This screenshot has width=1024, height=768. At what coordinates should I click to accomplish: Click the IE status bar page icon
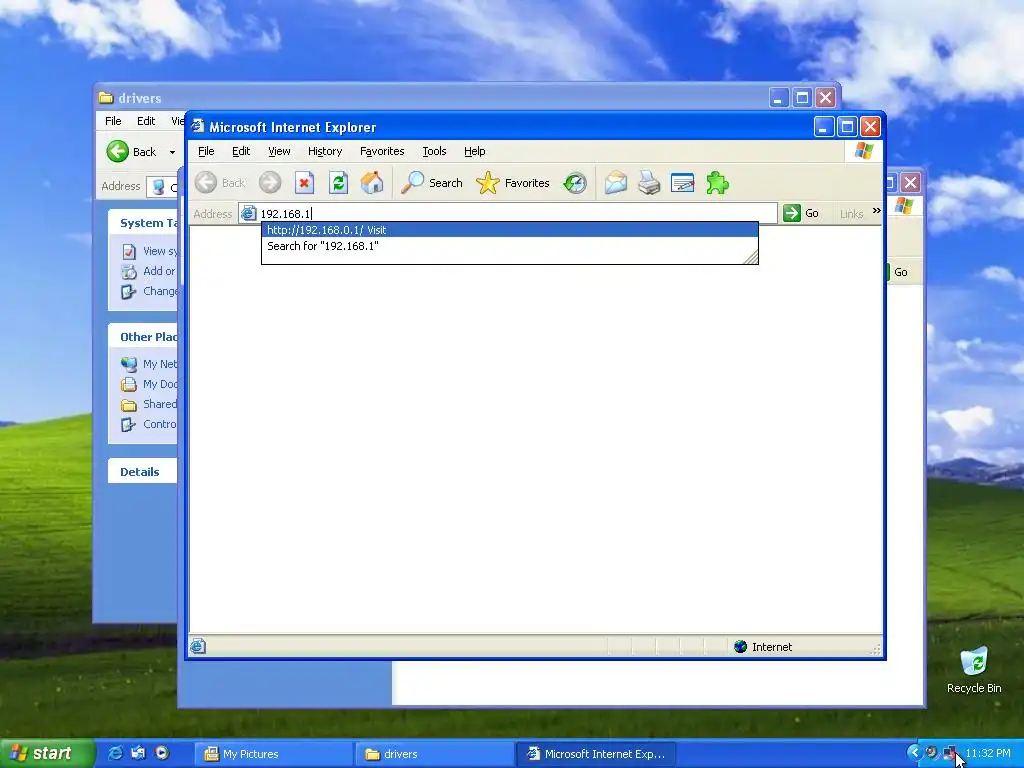198,647
